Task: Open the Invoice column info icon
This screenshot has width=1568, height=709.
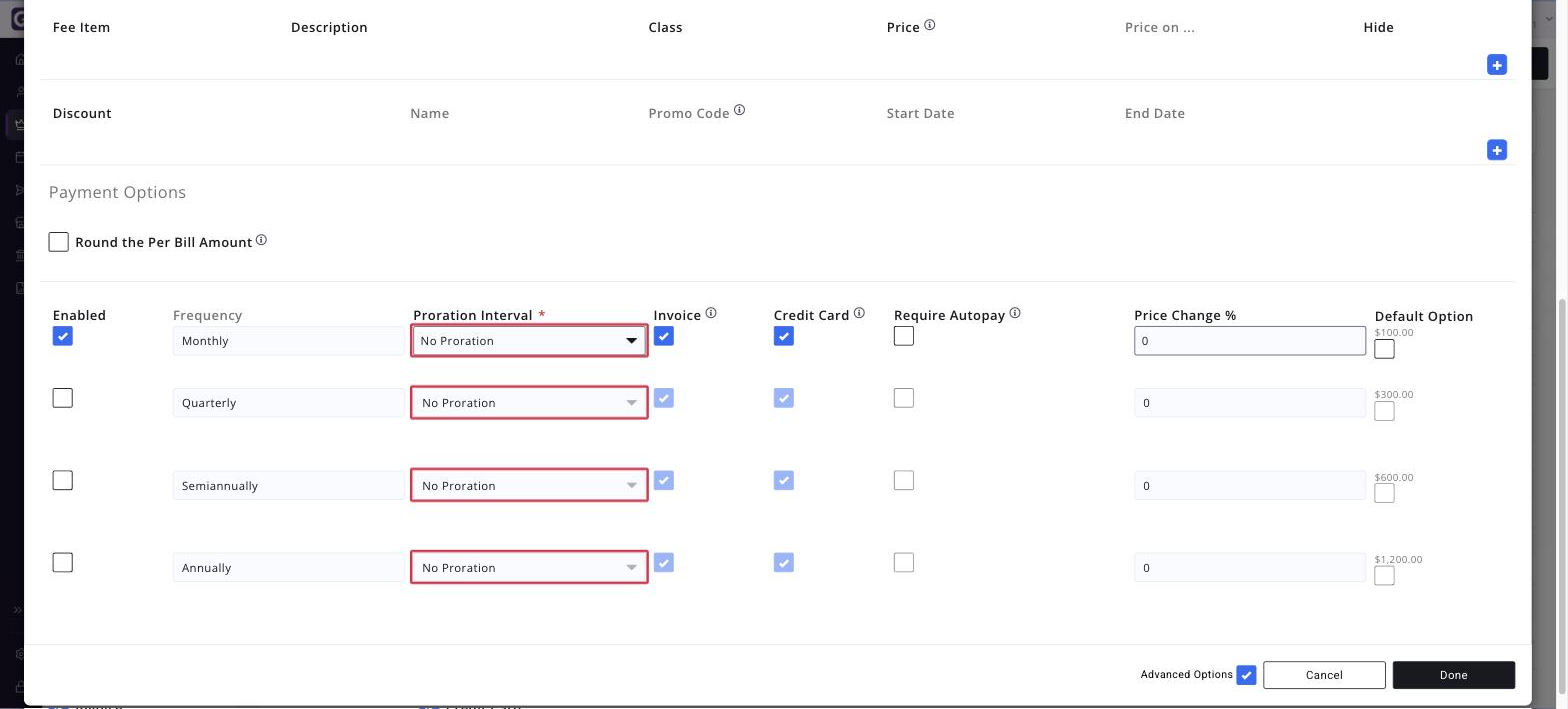Action: 711,313
